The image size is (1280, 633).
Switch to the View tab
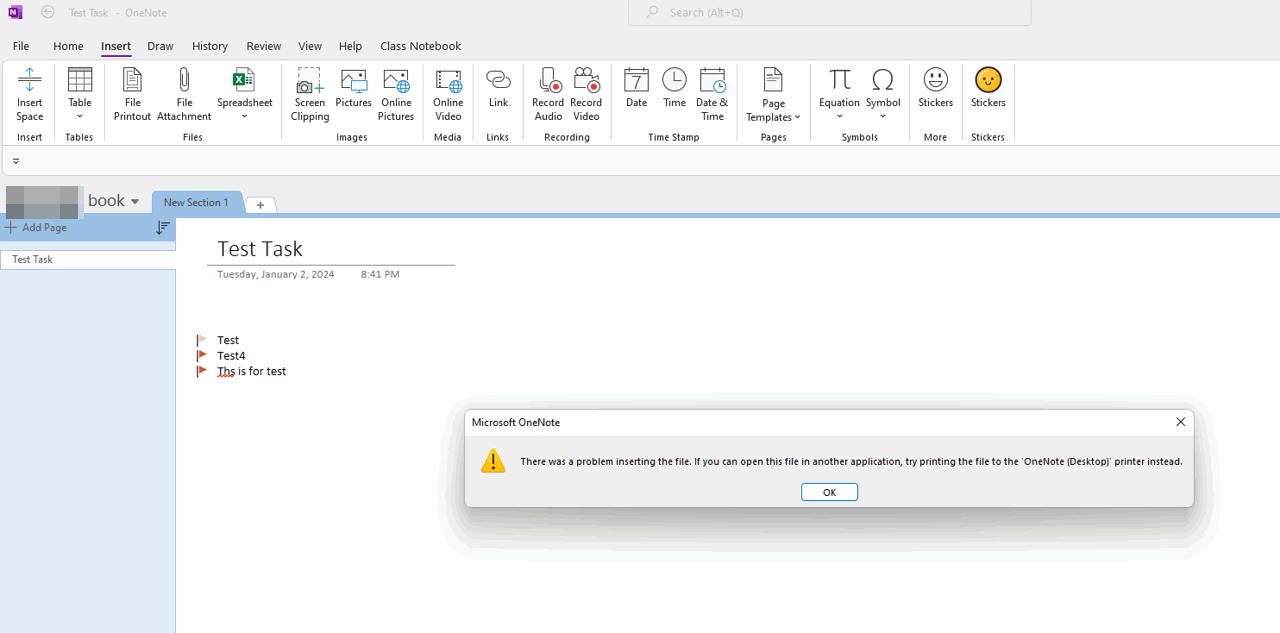[x=310, y=46]
